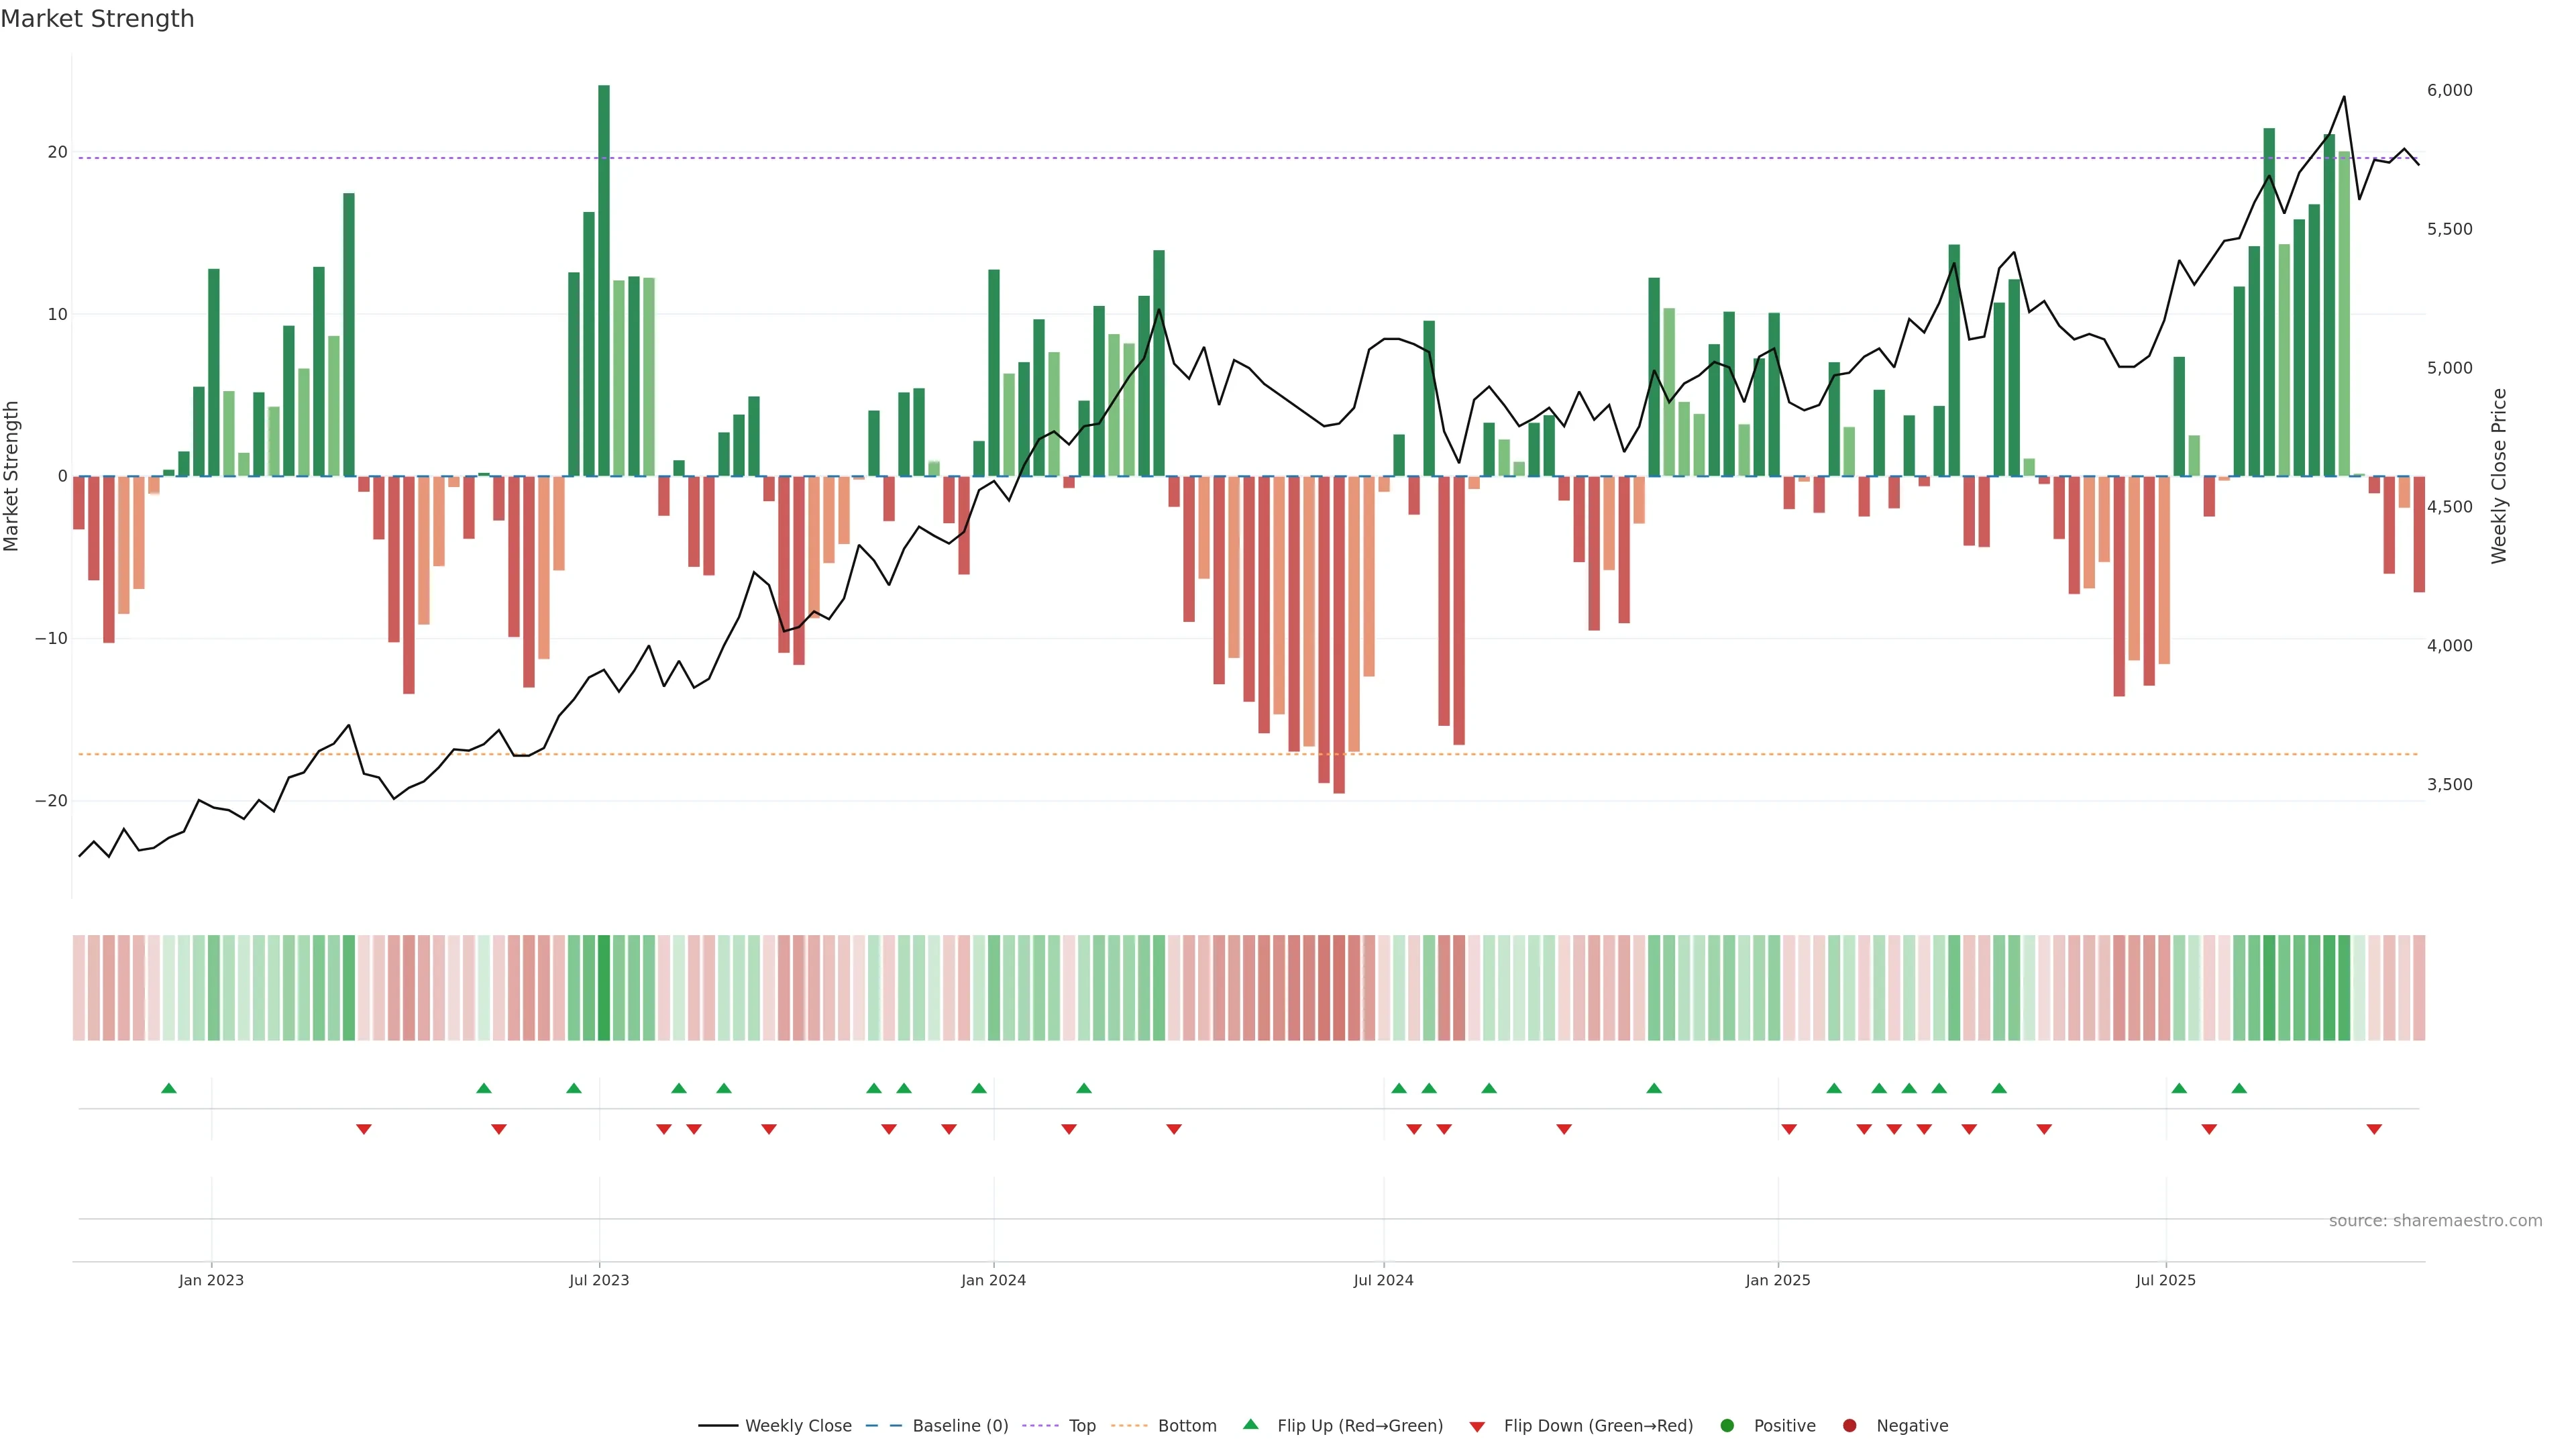
Task: Click the rightmost red Flip Down triangle marker
Action: 2374,1129
